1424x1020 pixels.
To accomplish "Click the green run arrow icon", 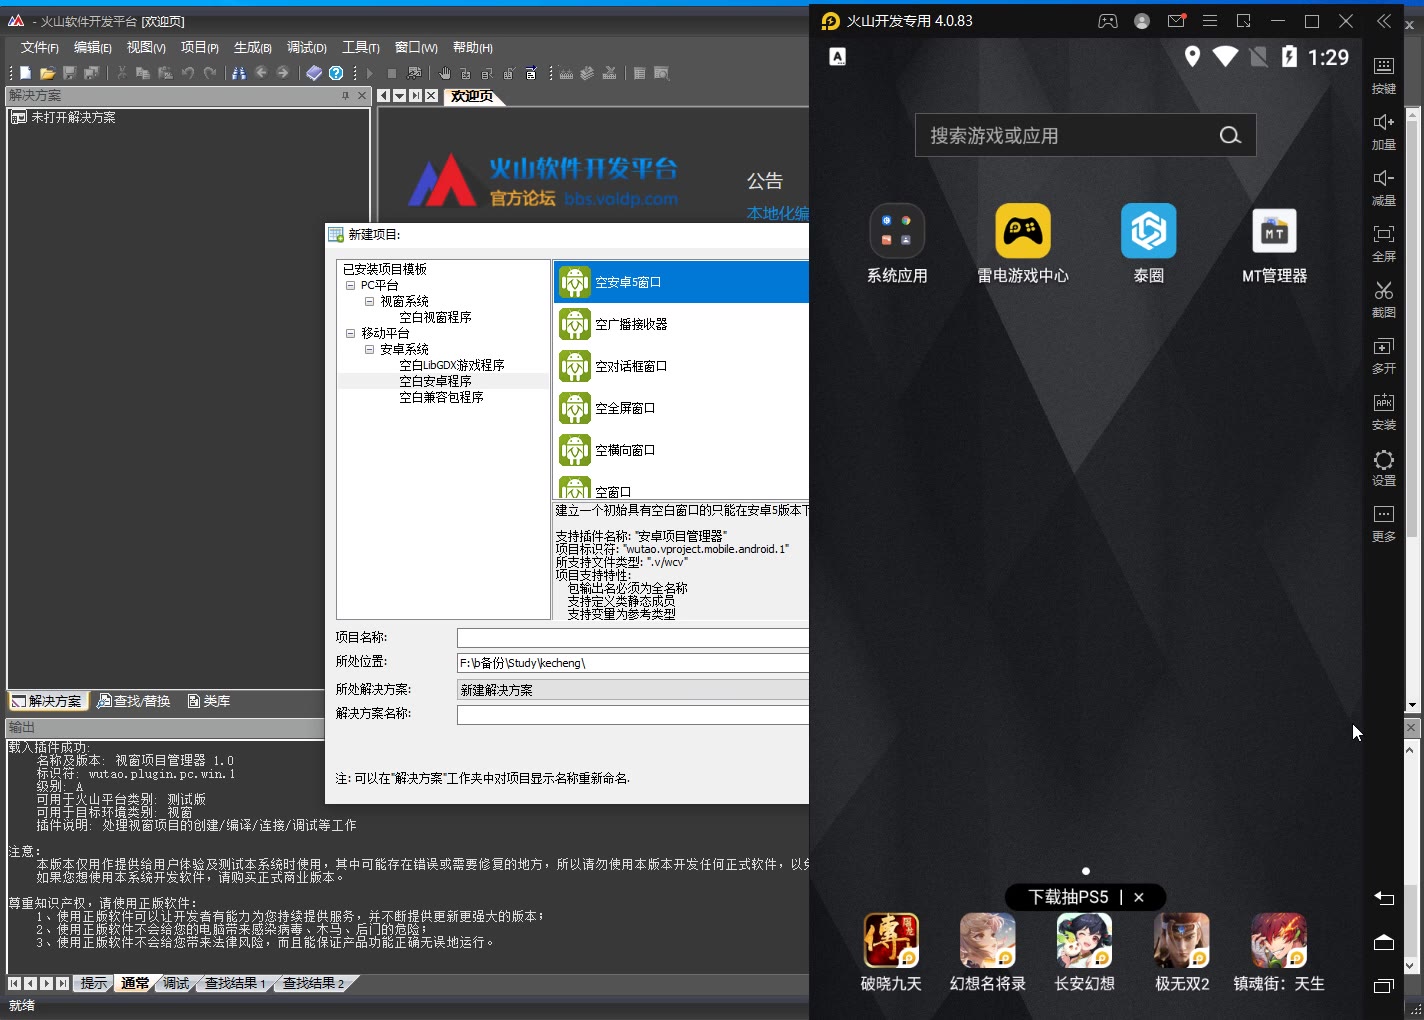I will (x=370, y=73).
